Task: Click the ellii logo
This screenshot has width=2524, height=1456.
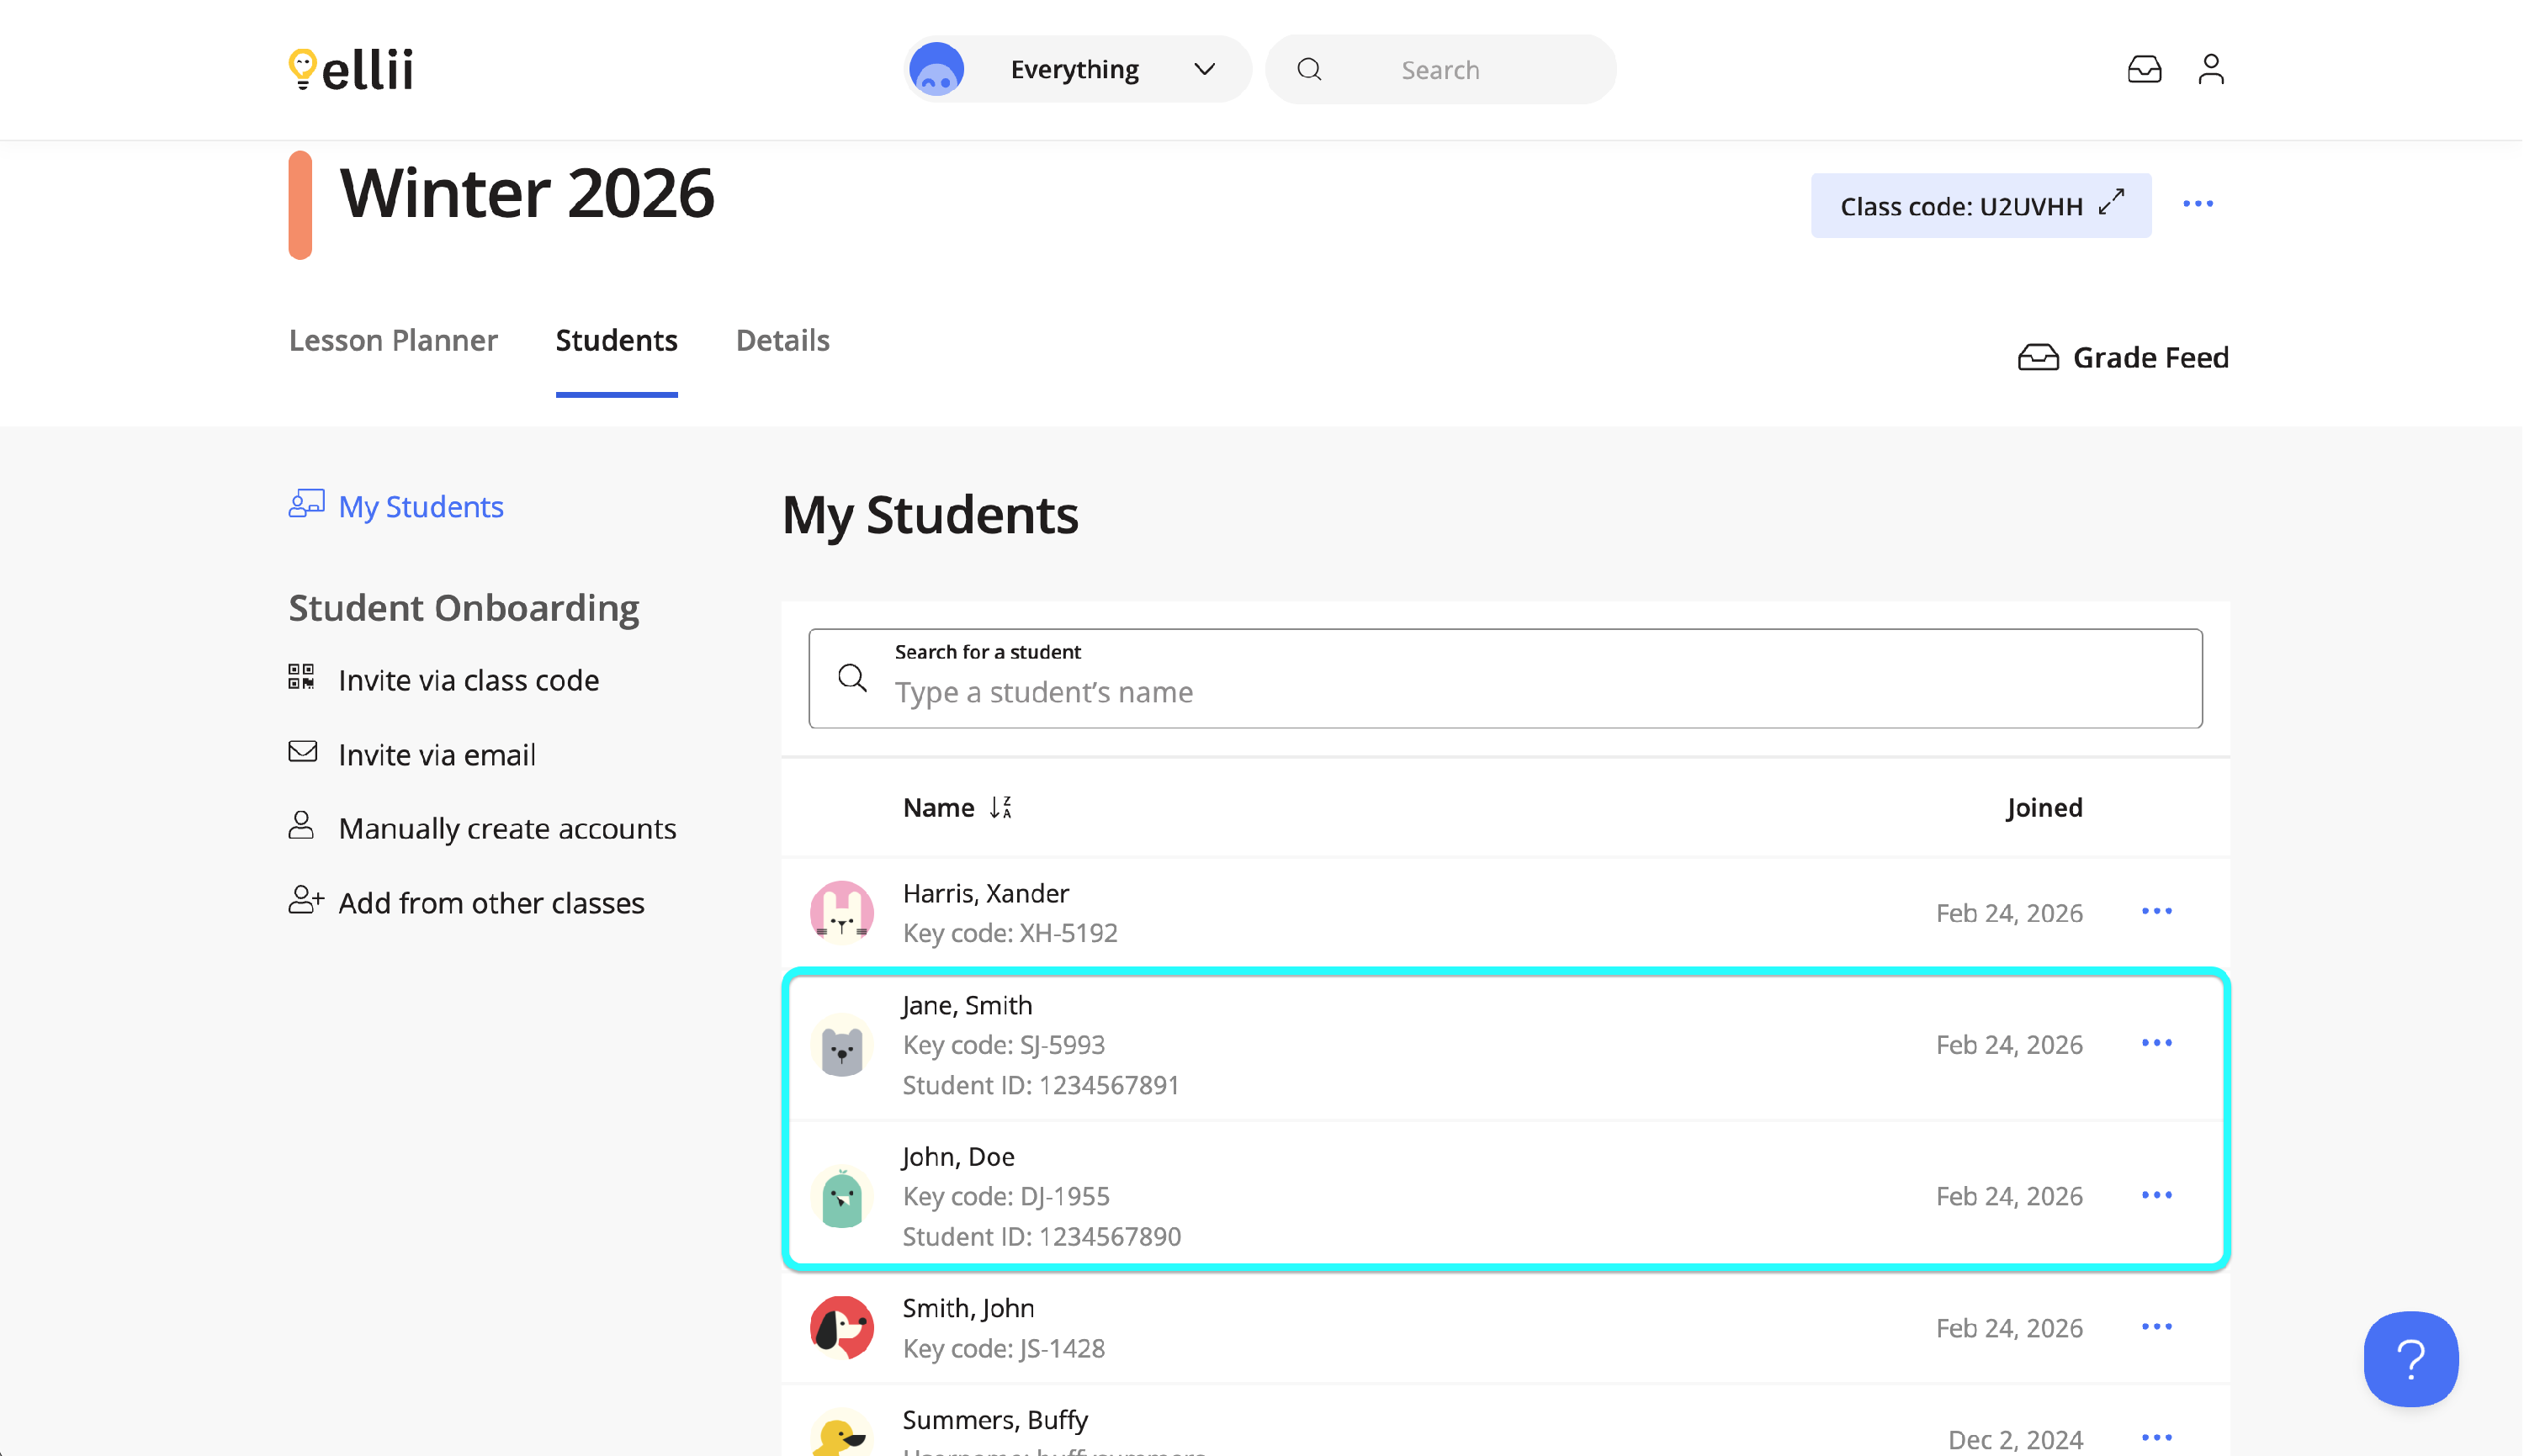Action: coord(351,69)
